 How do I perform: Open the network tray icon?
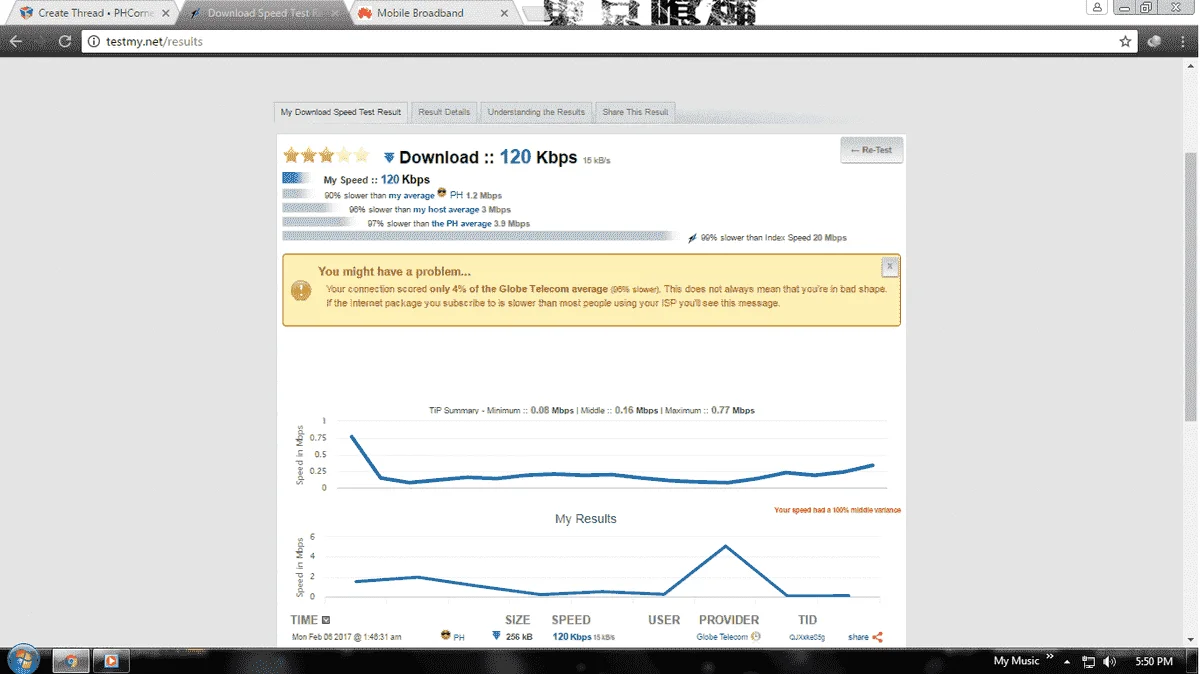point(1089,662)
